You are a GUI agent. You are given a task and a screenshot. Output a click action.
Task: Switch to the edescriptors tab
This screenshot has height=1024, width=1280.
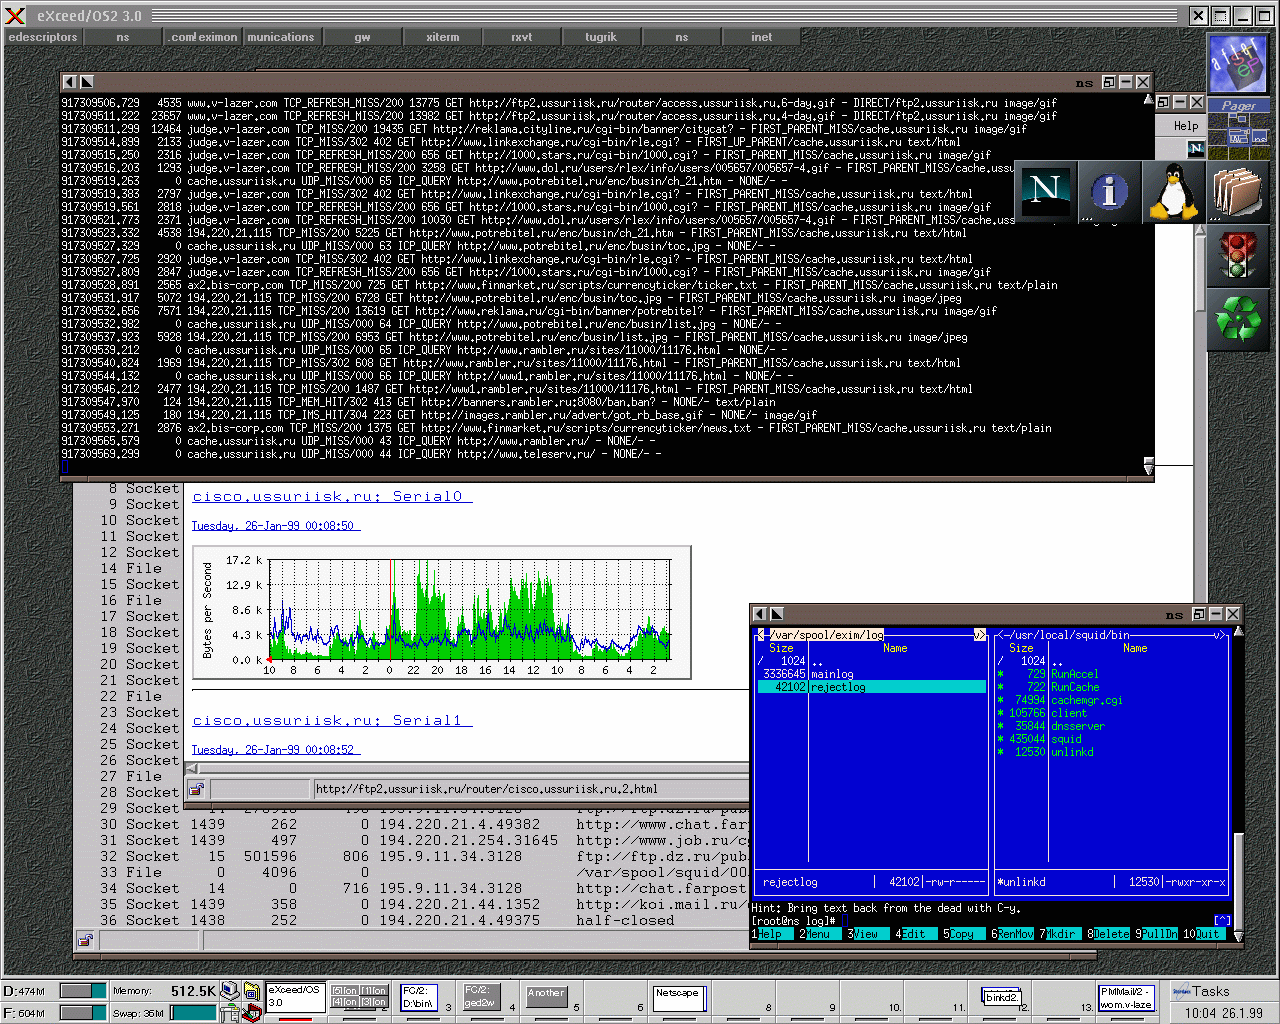[43, 37]
